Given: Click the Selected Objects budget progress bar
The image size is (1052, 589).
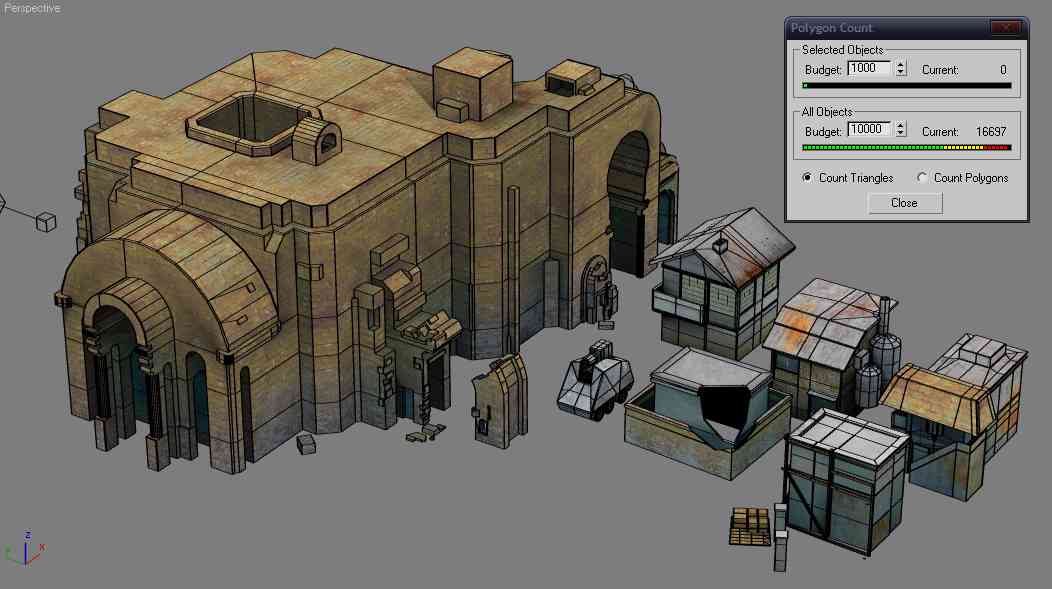Looking at the screenshot, I should [x=907, y=86].
